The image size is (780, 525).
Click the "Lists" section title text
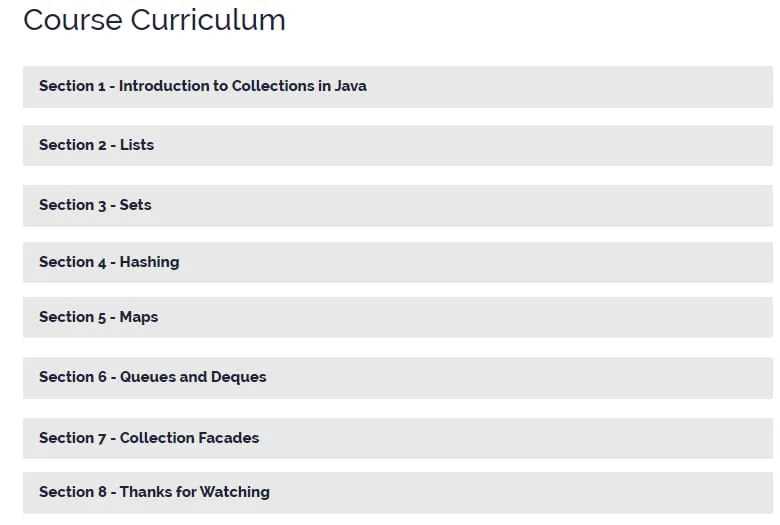[x=137, y=145]
